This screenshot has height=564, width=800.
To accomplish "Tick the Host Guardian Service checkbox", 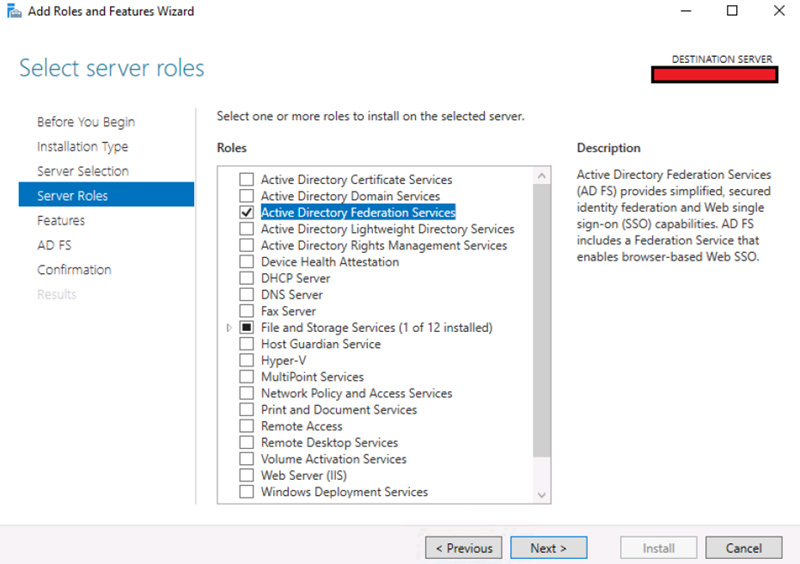I will (x=246, y=344).
